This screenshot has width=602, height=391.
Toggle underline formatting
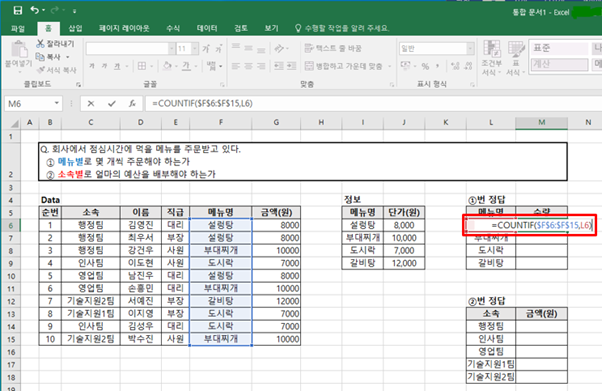click(x=117, y=66)
